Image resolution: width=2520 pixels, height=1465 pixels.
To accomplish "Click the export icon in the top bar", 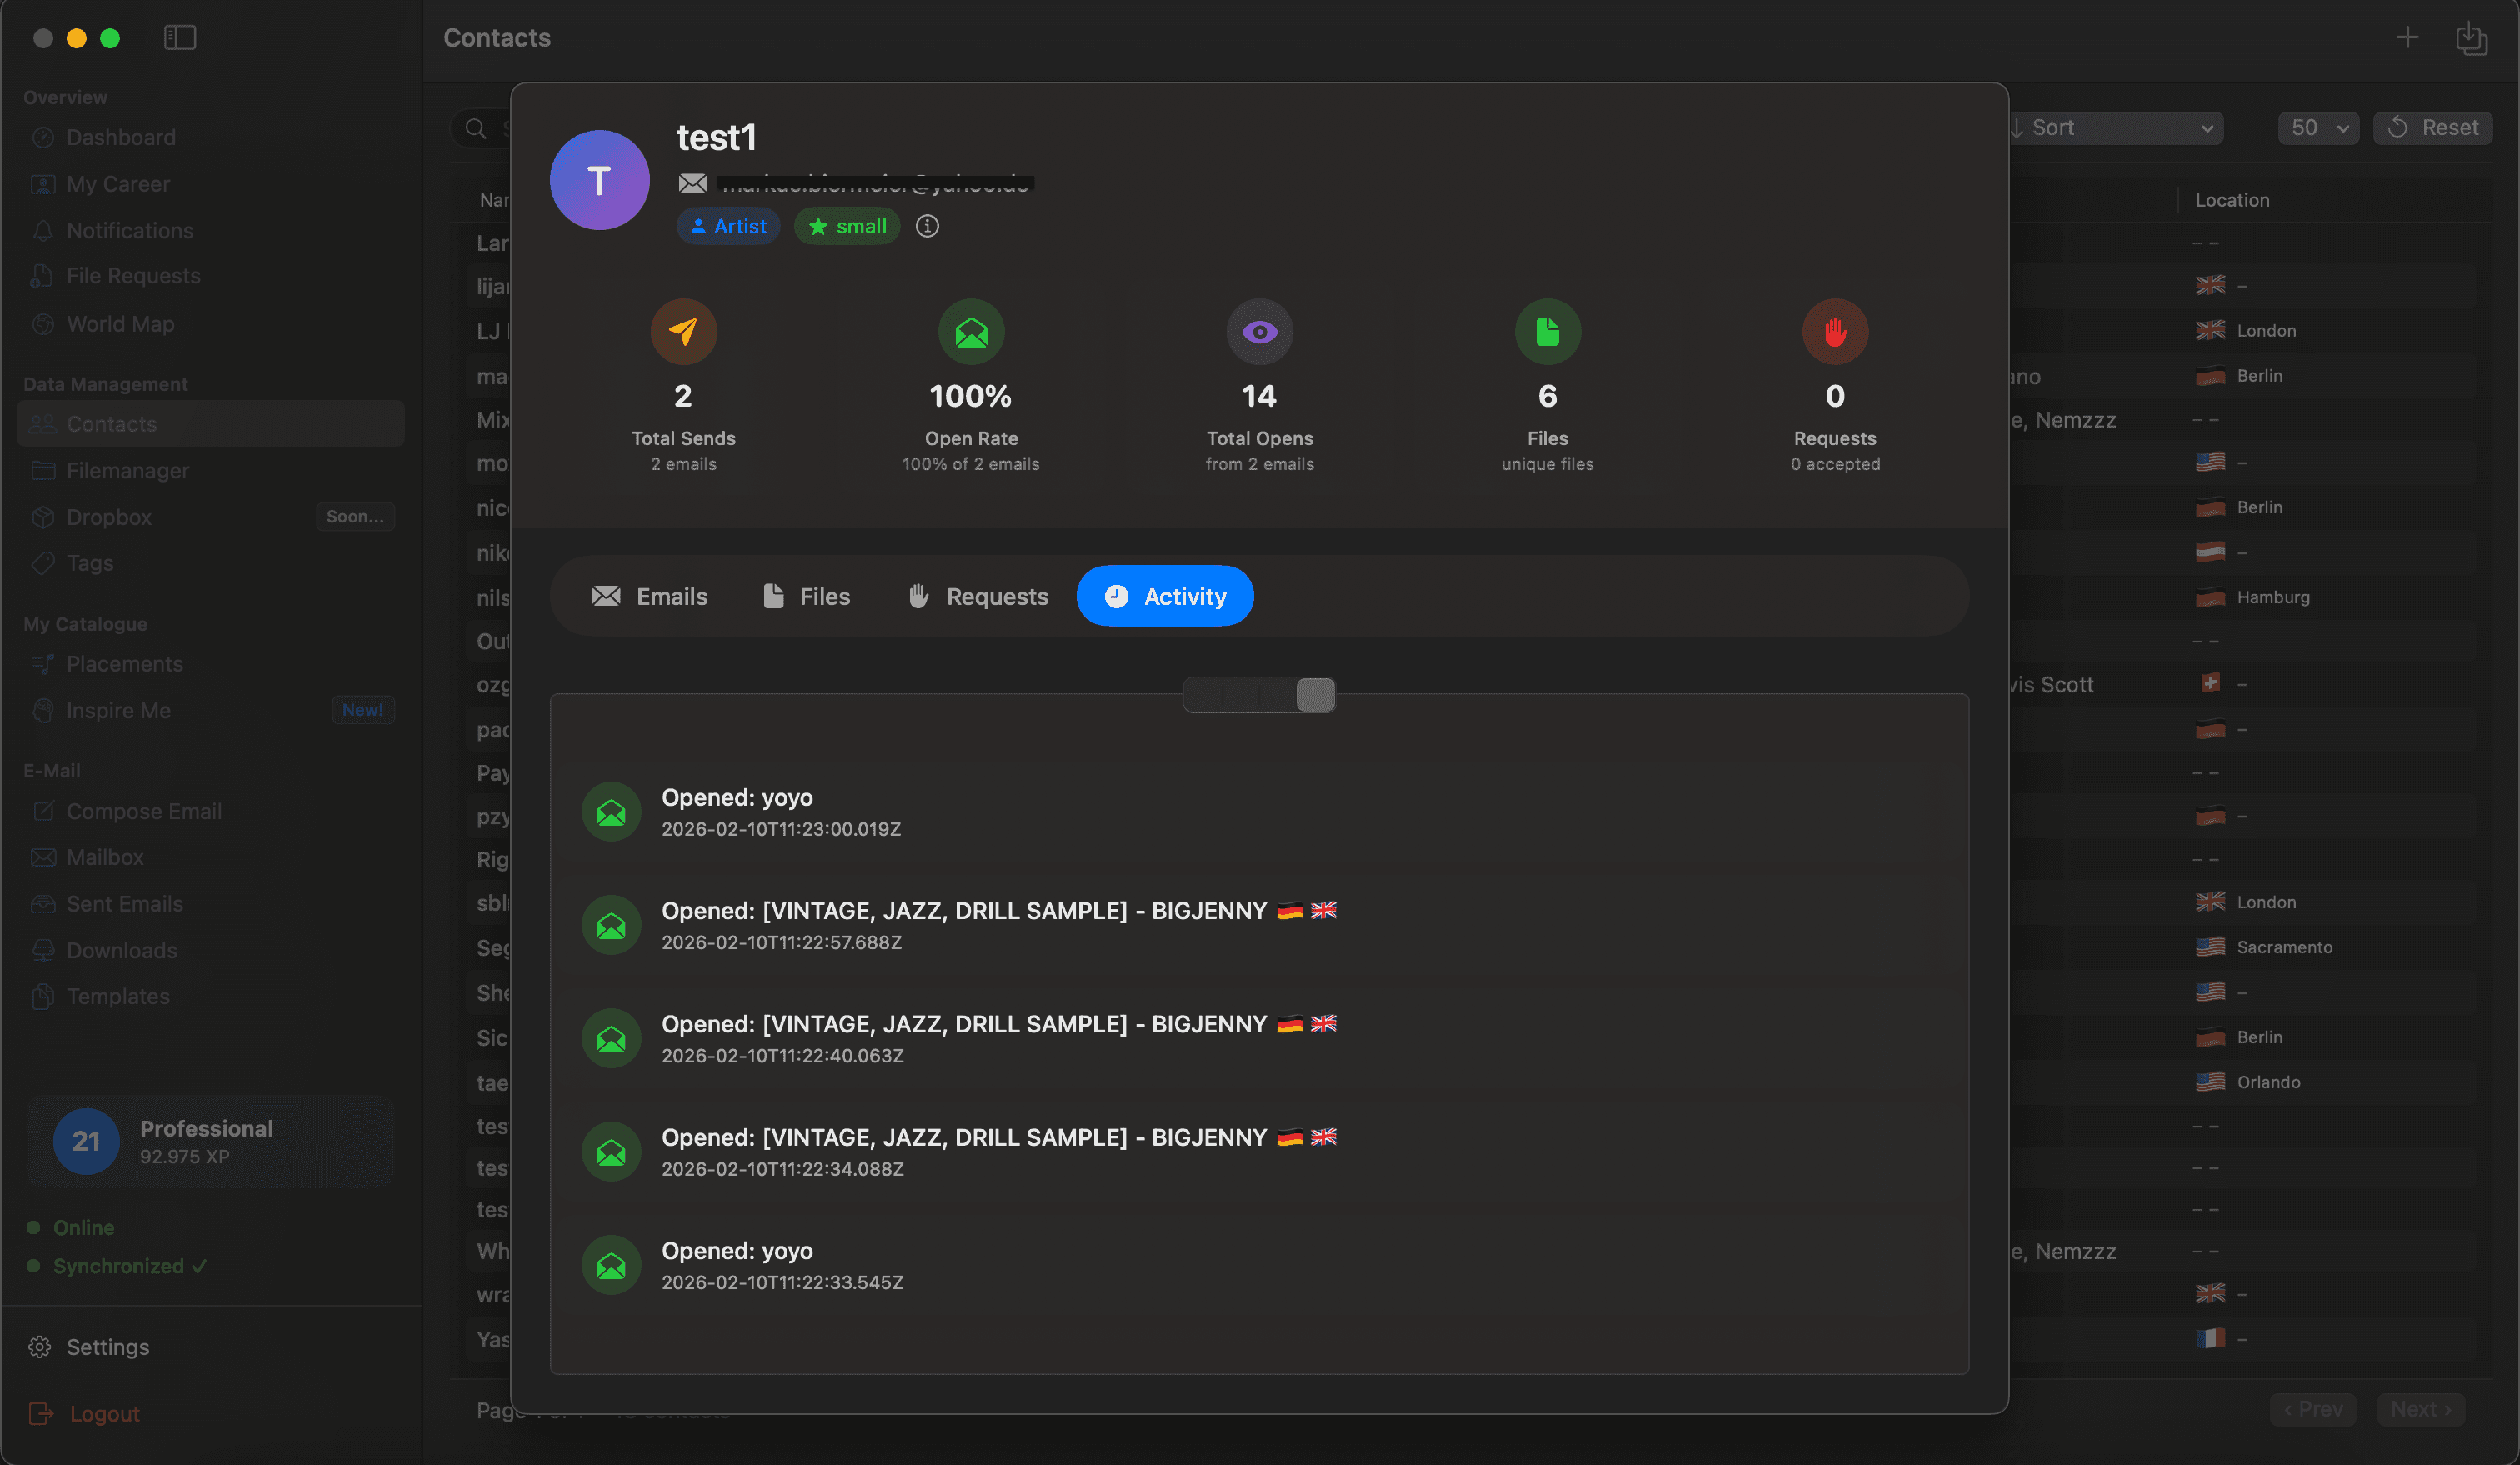I will [2472, 39].
